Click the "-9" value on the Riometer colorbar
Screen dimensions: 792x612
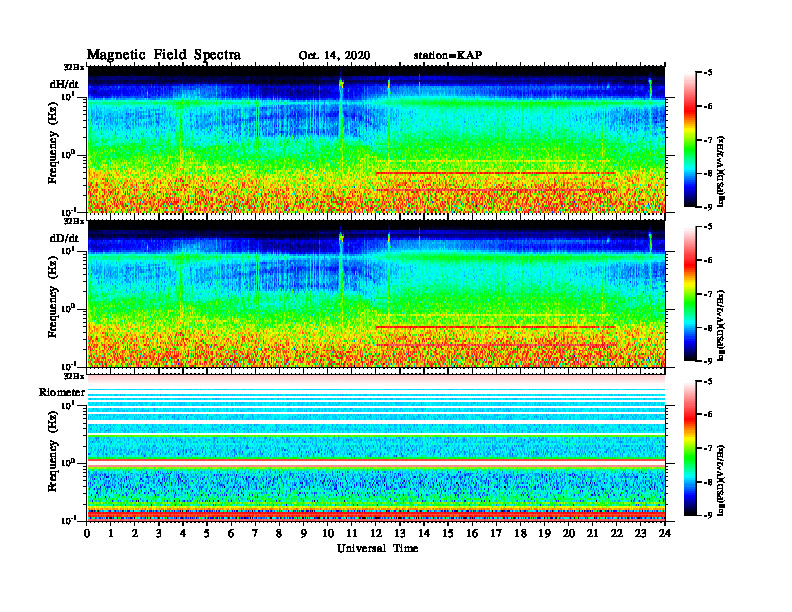coord(707,515)
